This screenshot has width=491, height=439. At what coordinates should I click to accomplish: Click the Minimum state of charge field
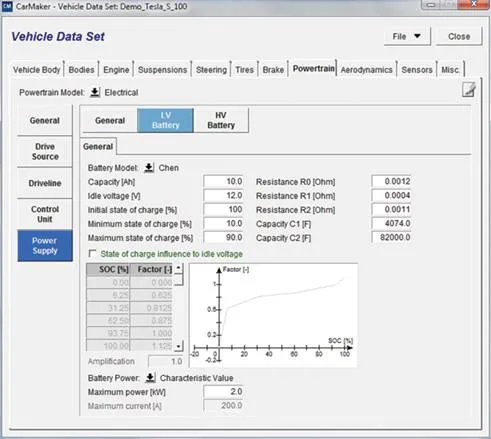pos(223,223)
